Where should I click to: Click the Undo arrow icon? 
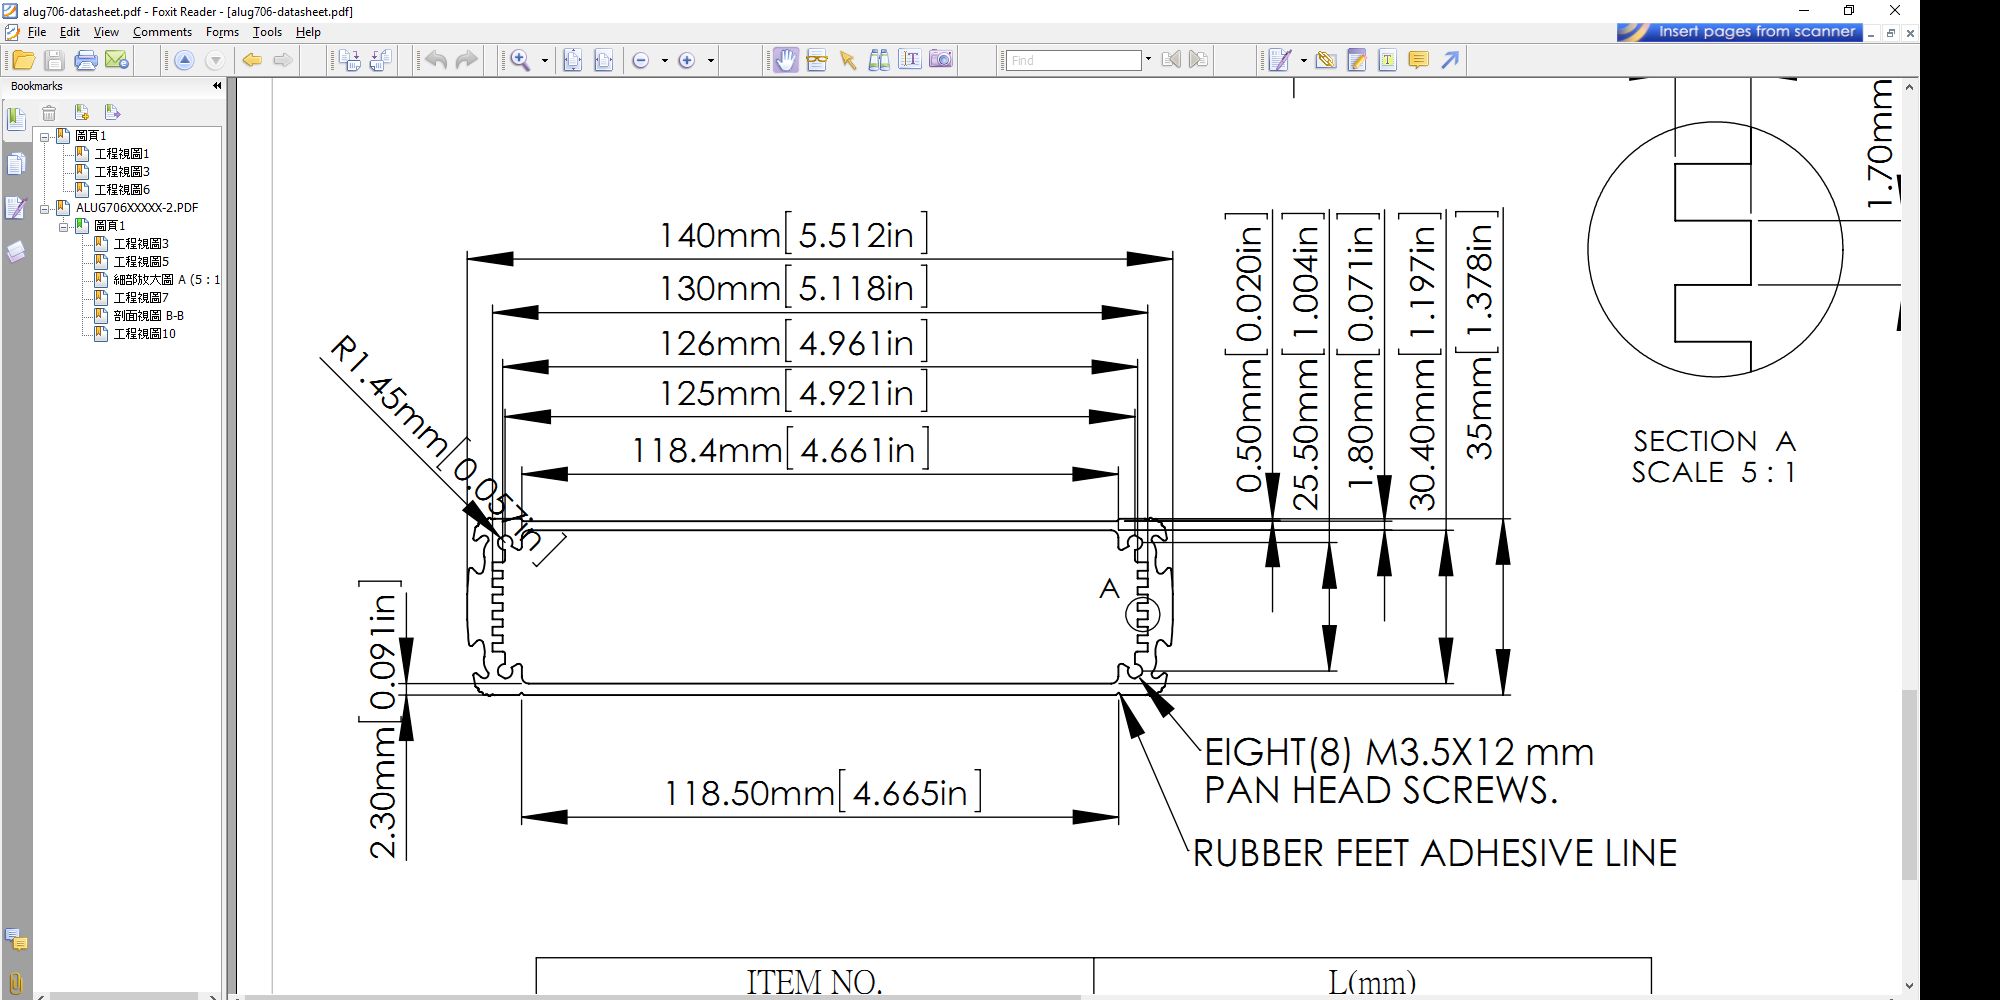(x=436, y=60)
